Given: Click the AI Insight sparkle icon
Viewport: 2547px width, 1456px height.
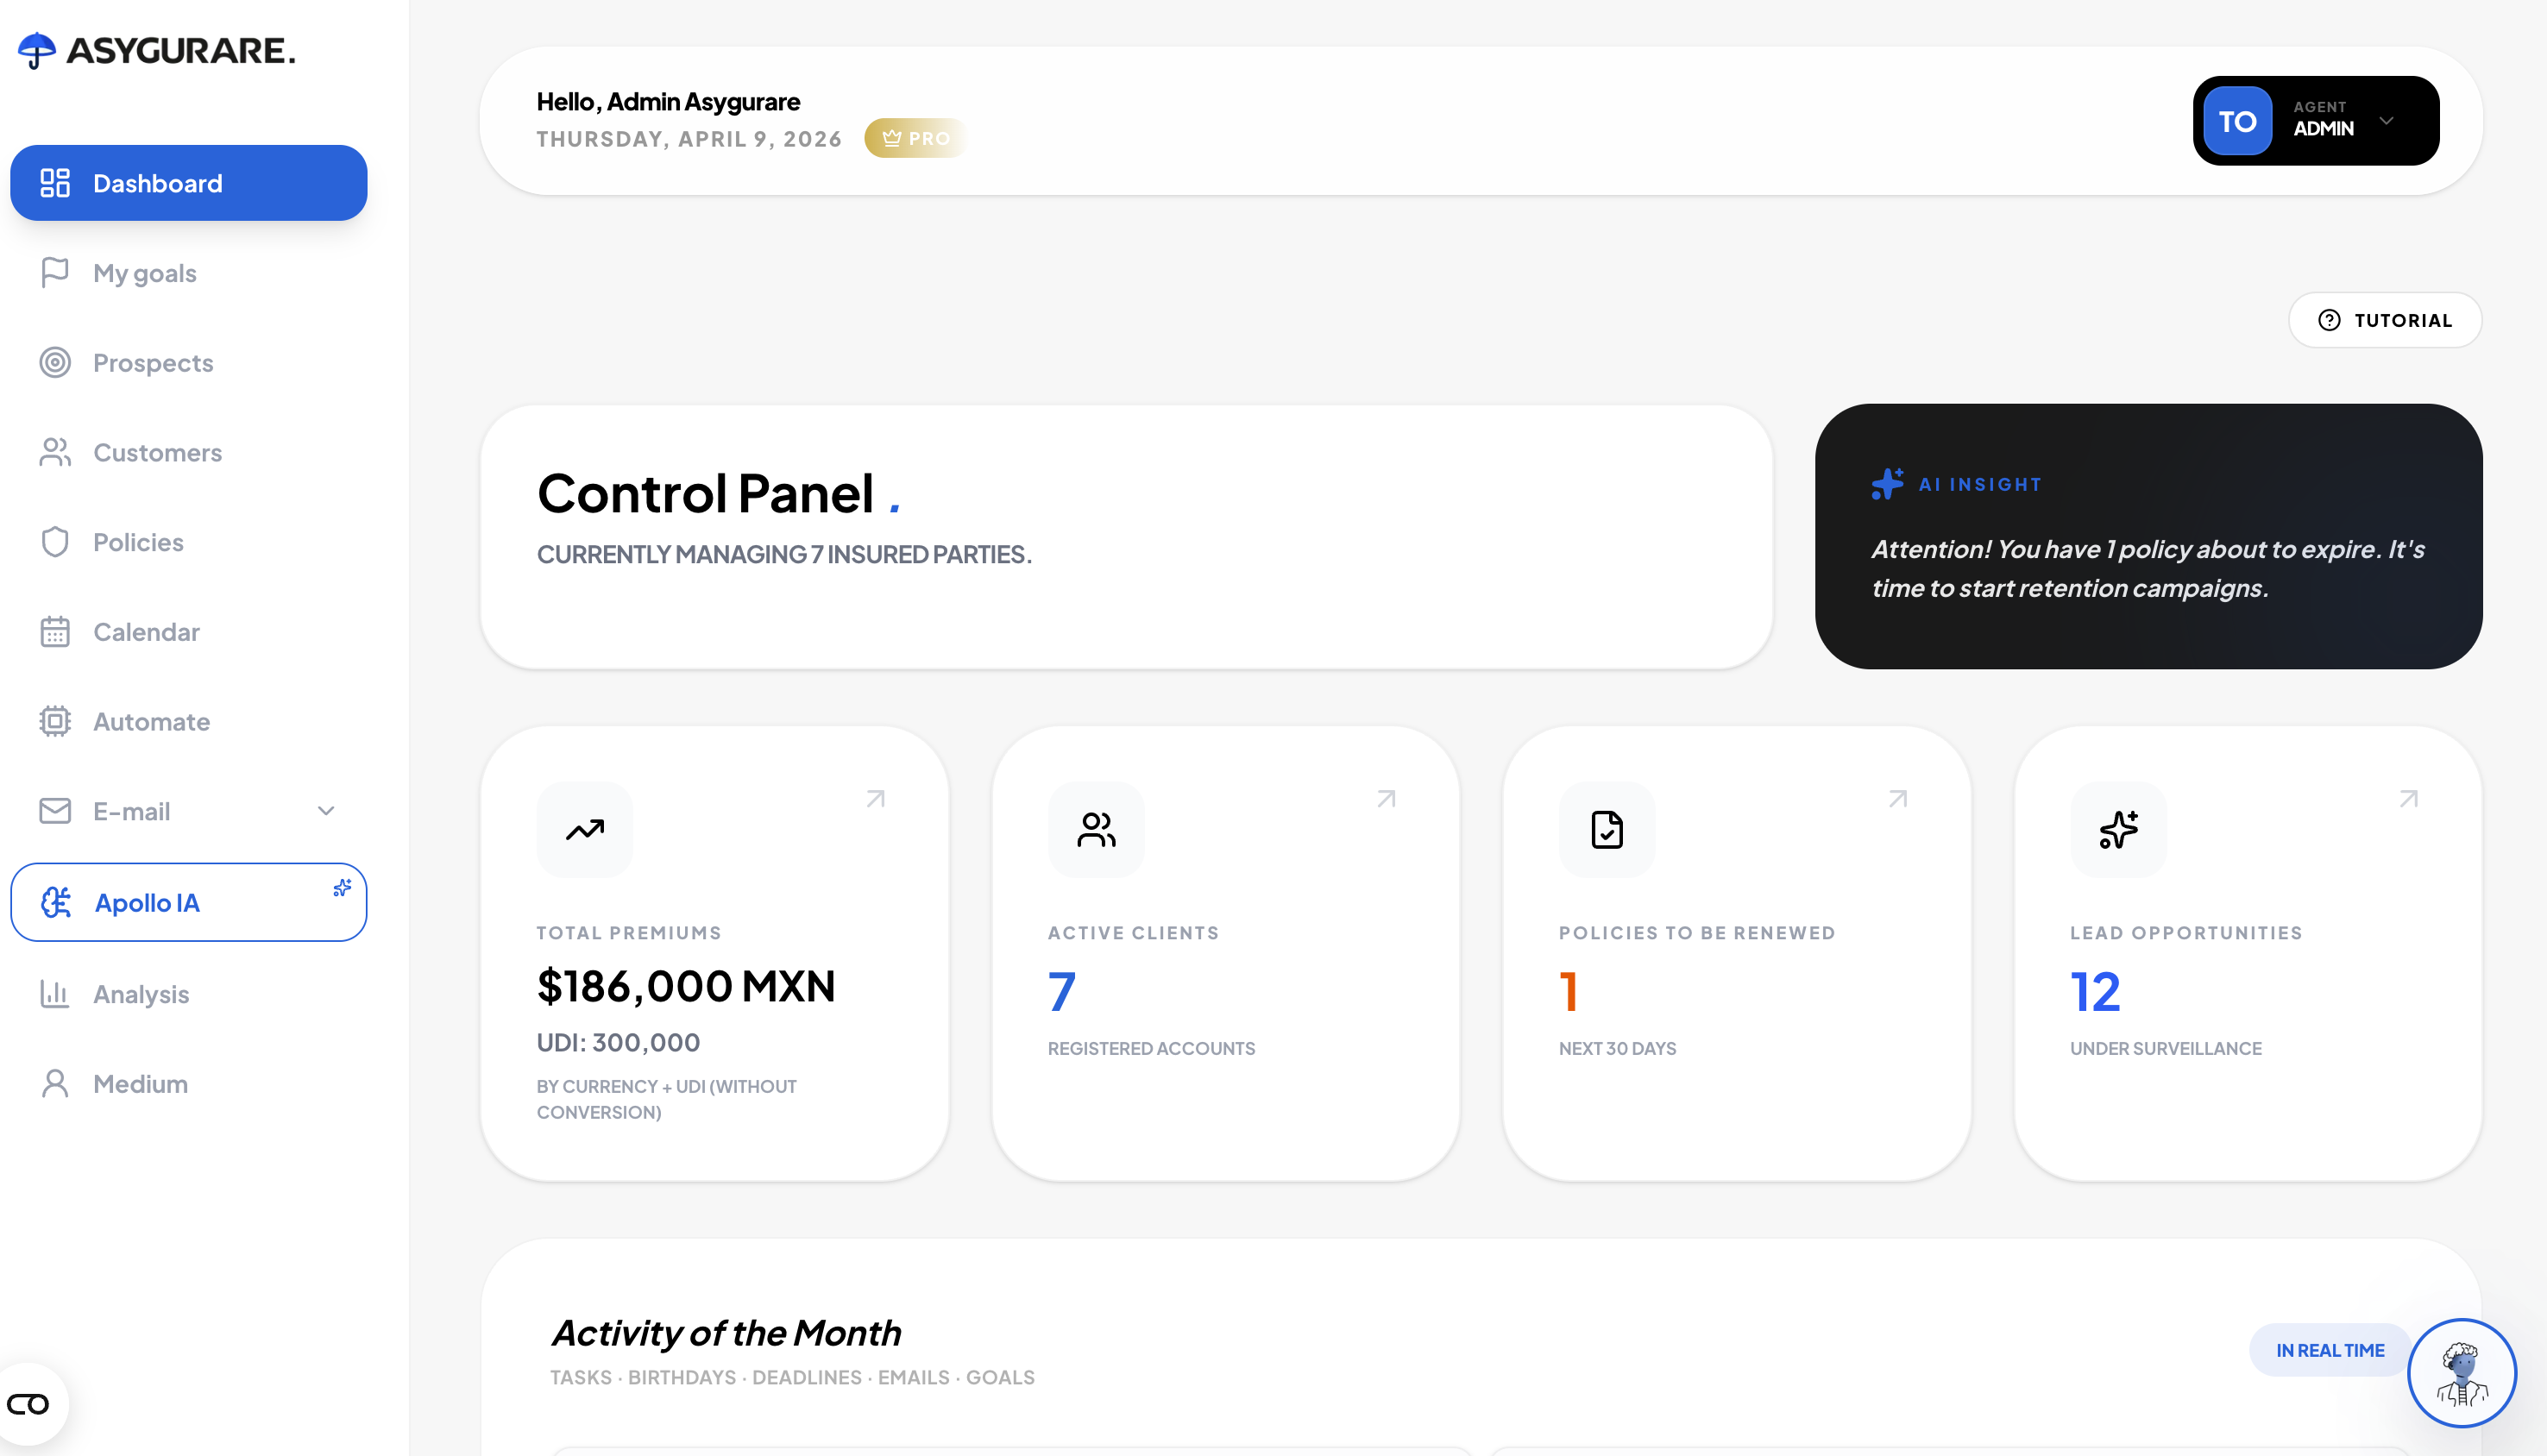Looking at the screenshot, I should pyautogui.click(x=1887, y=484).
